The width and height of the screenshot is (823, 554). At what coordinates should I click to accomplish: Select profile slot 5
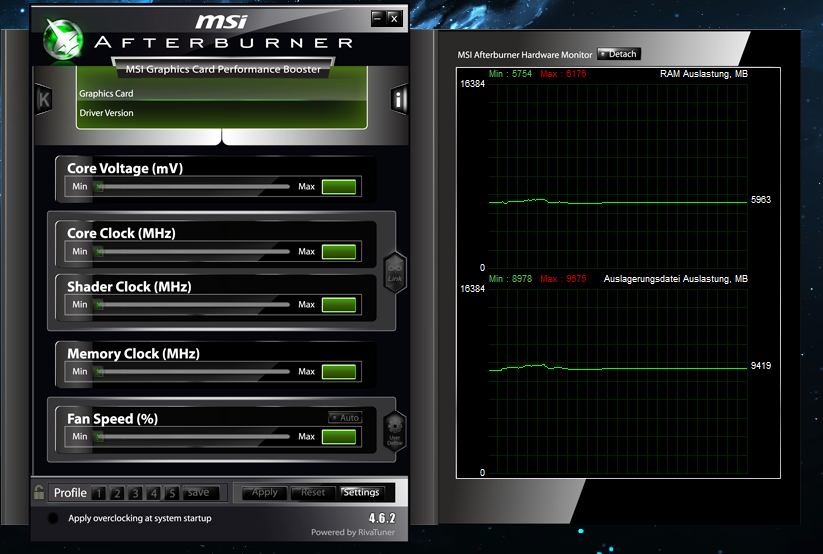pyautogui.click(x=172, y=493)
